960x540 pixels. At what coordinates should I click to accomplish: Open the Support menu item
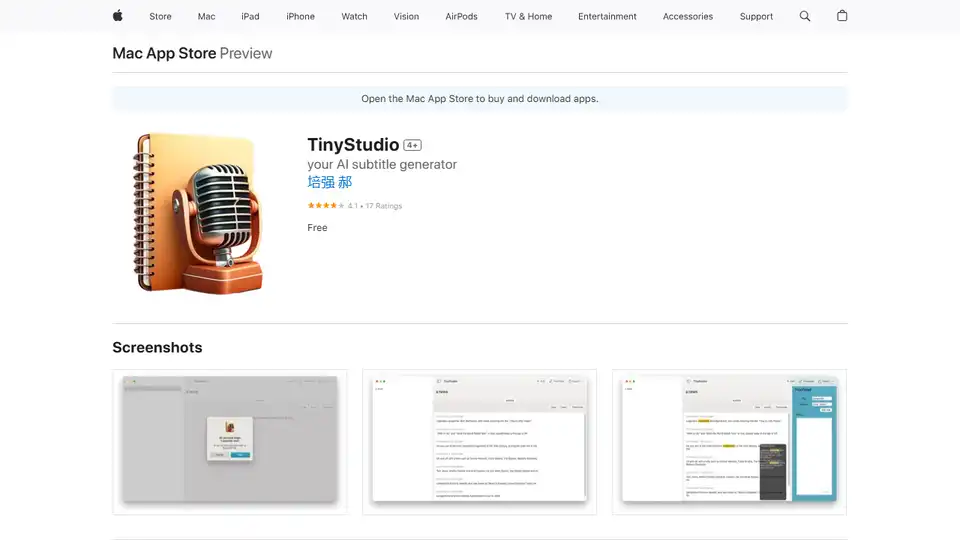pyautogui.click(x=756, y=17)
